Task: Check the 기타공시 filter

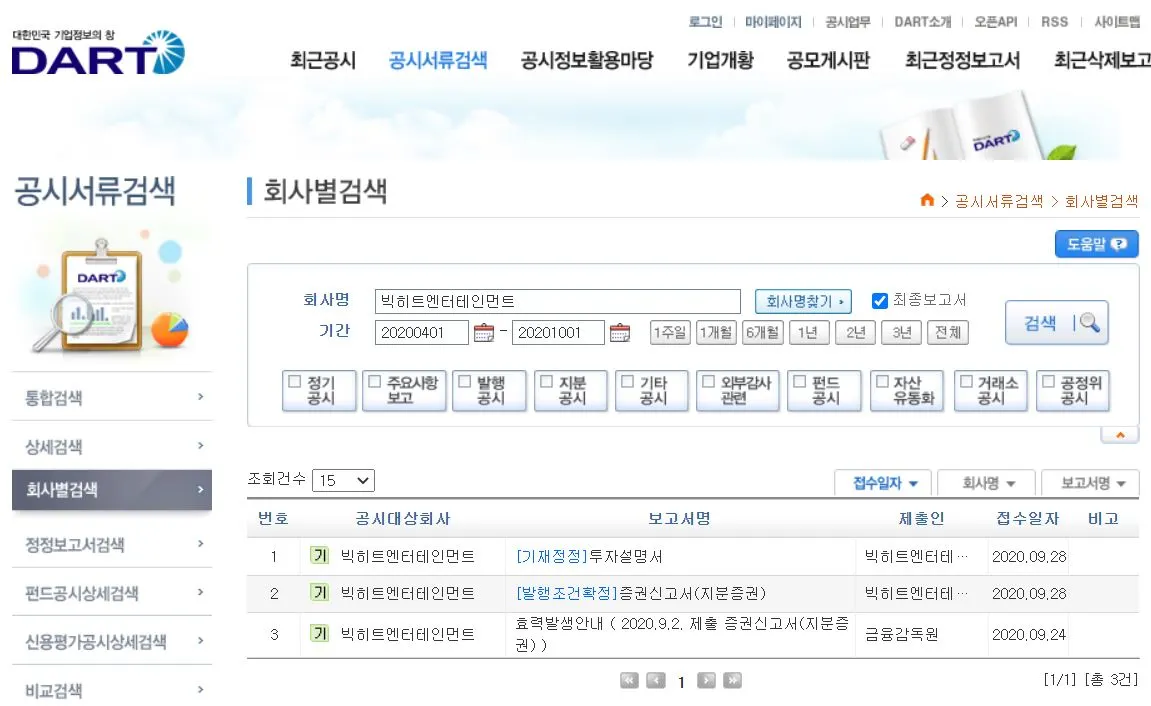Action: click(628, 382)
